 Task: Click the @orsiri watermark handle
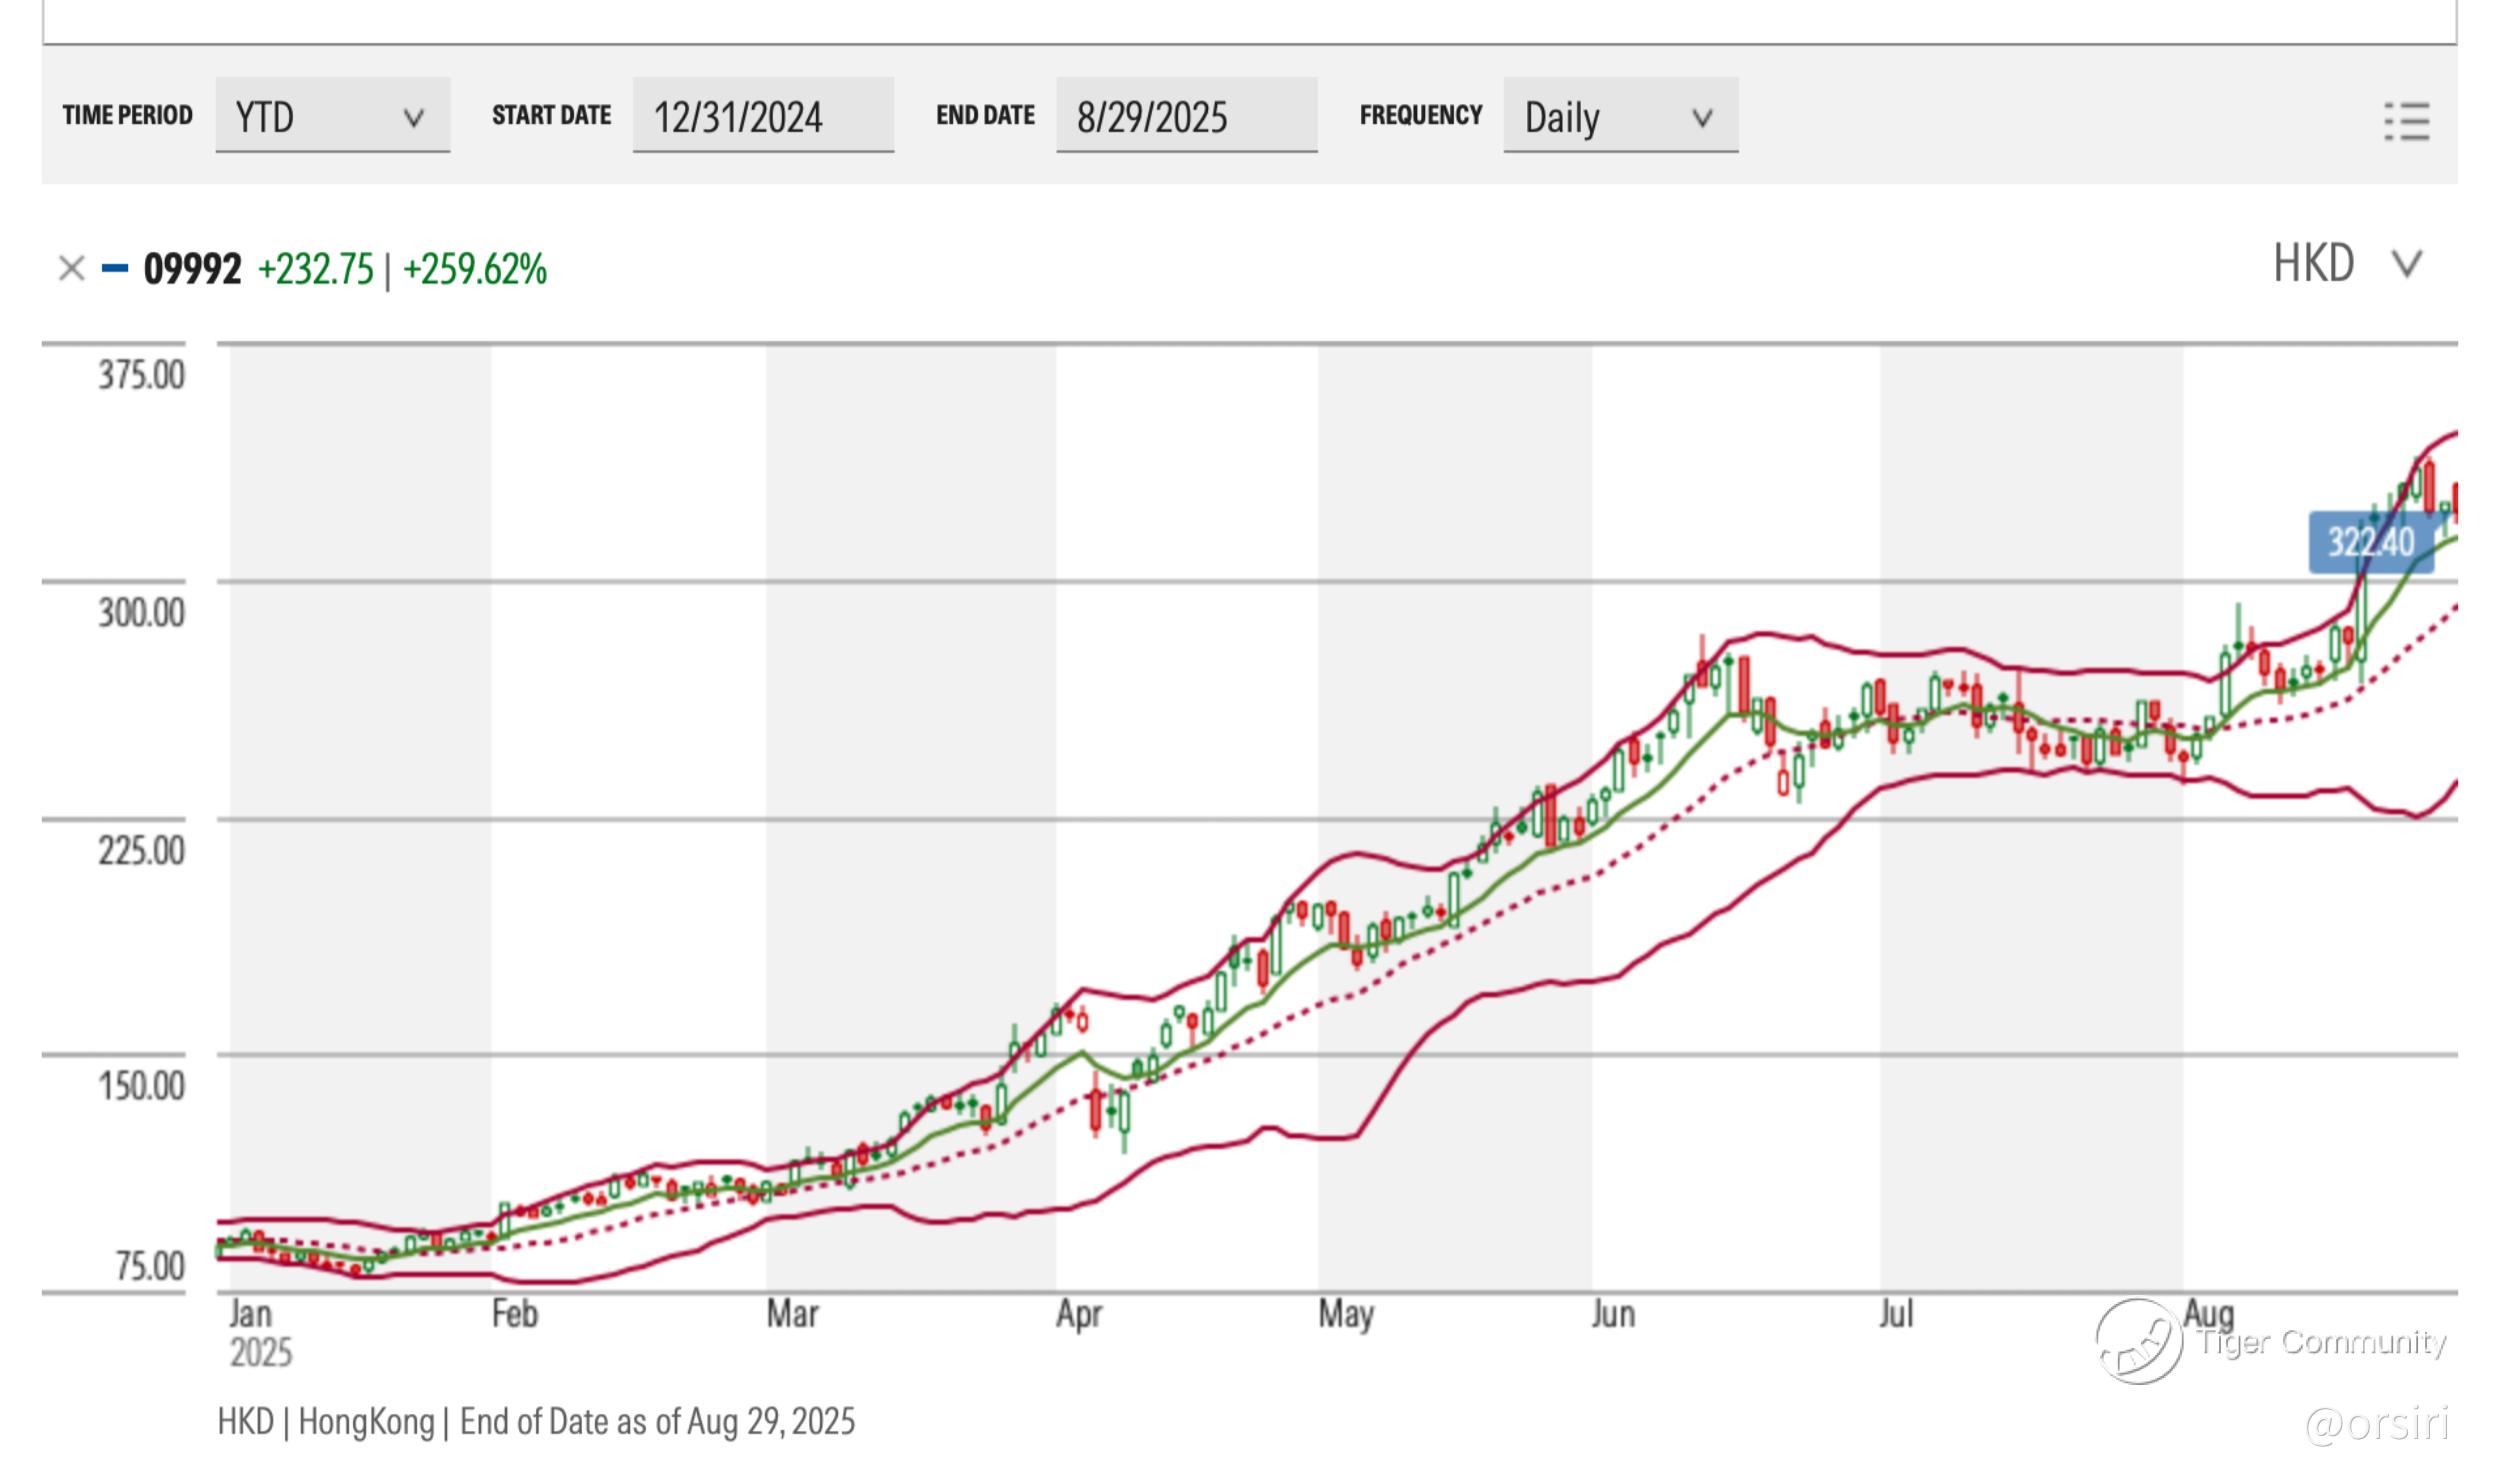tap(2377, 1424)
